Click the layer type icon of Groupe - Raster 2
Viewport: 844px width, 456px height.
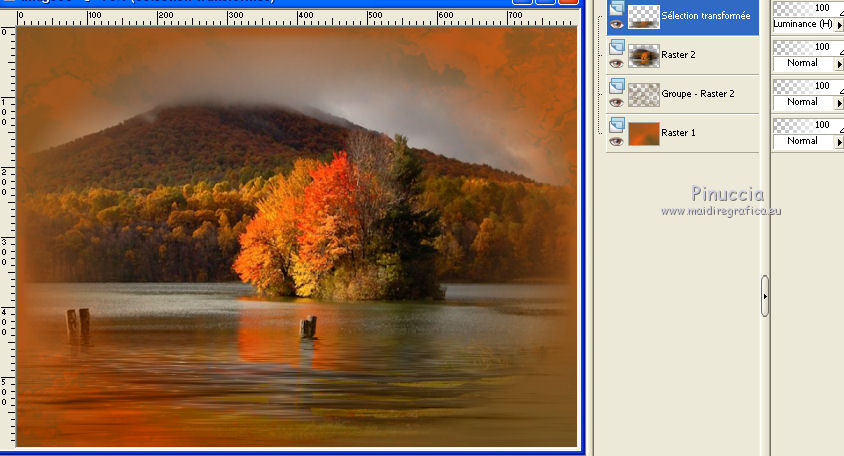click(x=617, y=86)
